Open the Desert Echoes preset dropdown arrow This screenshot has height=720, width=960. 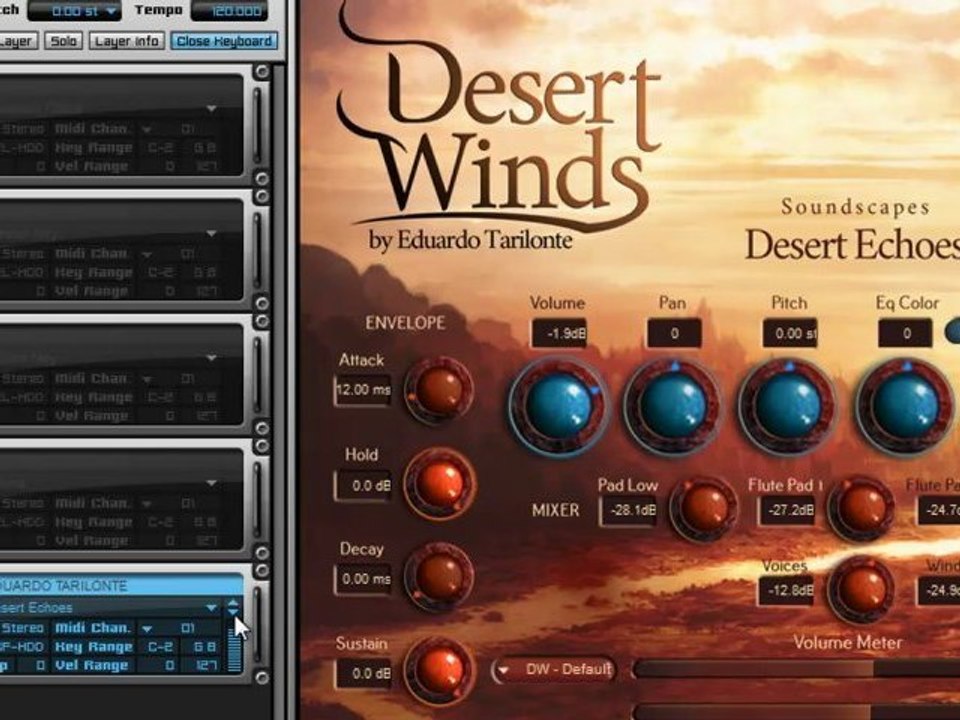coord(211,607)
